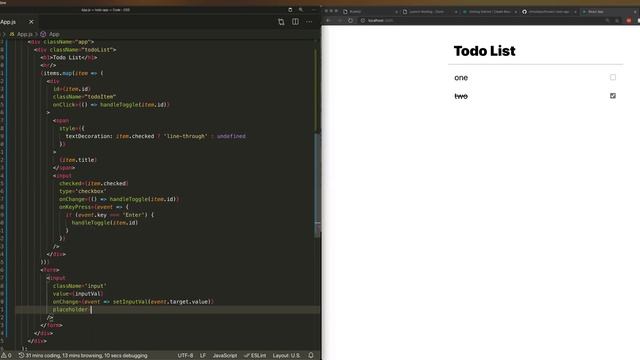The width and height of the screenshot is (640, 360).
Task: Switch to the GitHub browser tab
Action: [549, 12]
